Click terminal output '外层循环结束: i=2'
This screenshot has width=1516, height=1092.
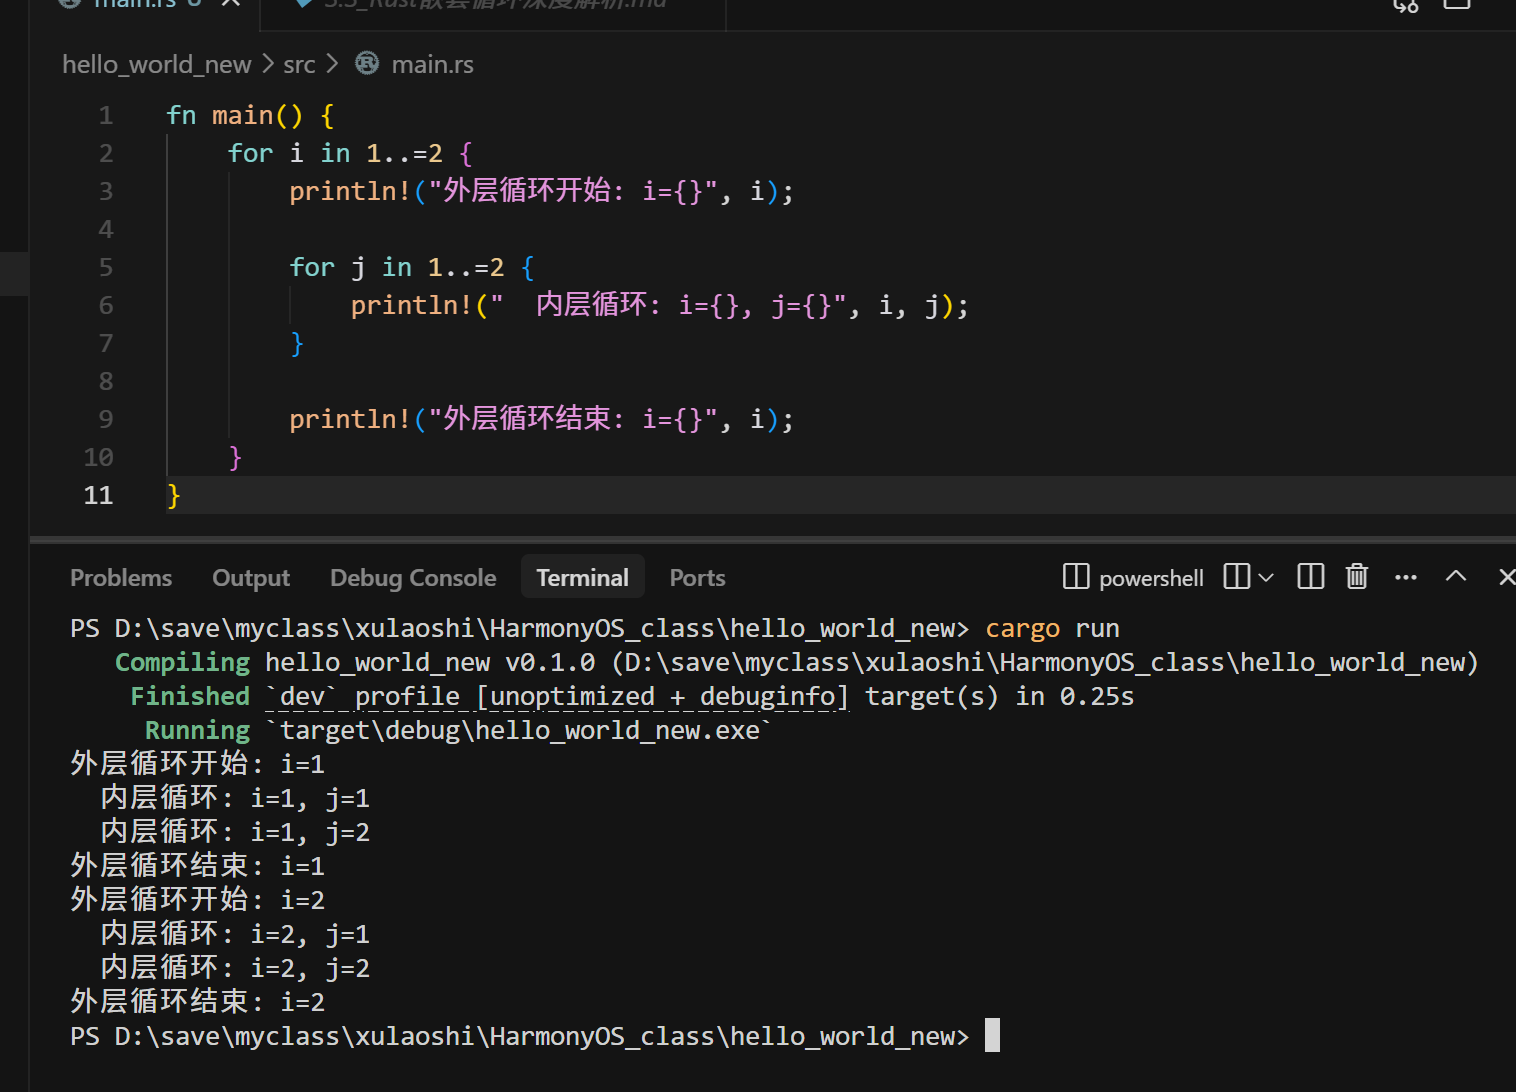[x=197, y=1003]
